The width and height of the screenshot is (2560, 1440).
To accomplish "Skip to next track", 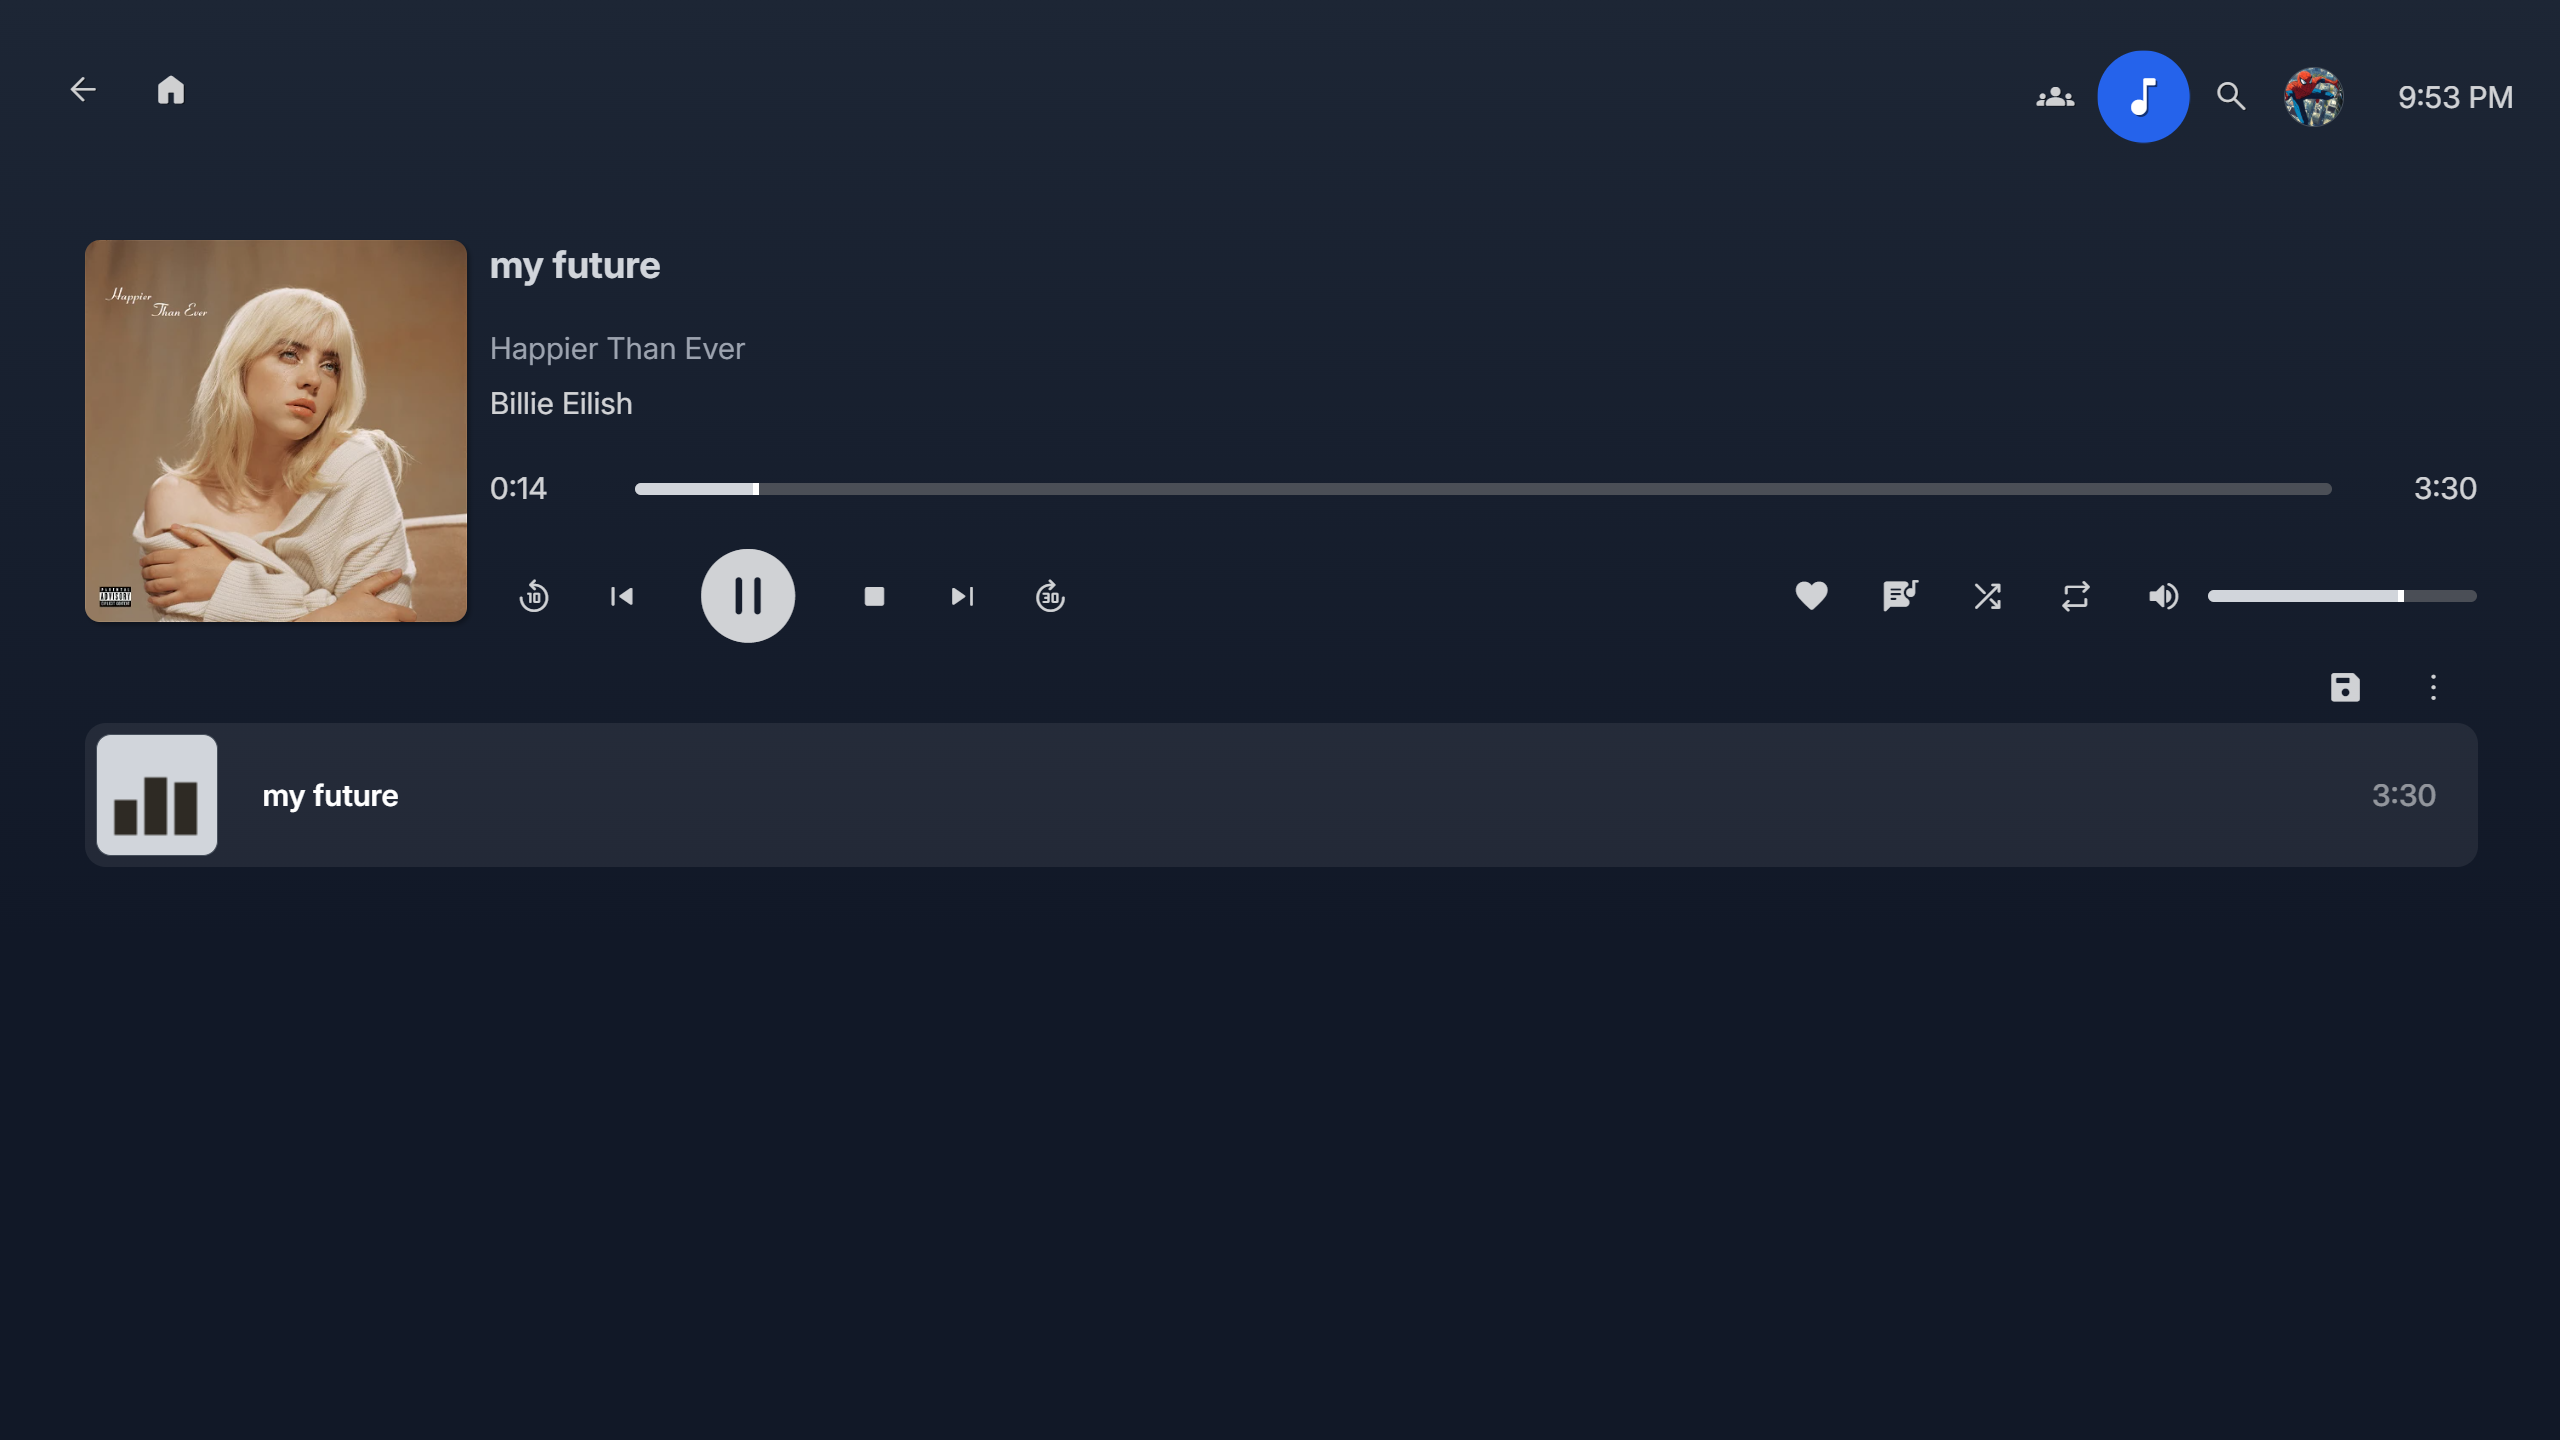I will [962, 596].
